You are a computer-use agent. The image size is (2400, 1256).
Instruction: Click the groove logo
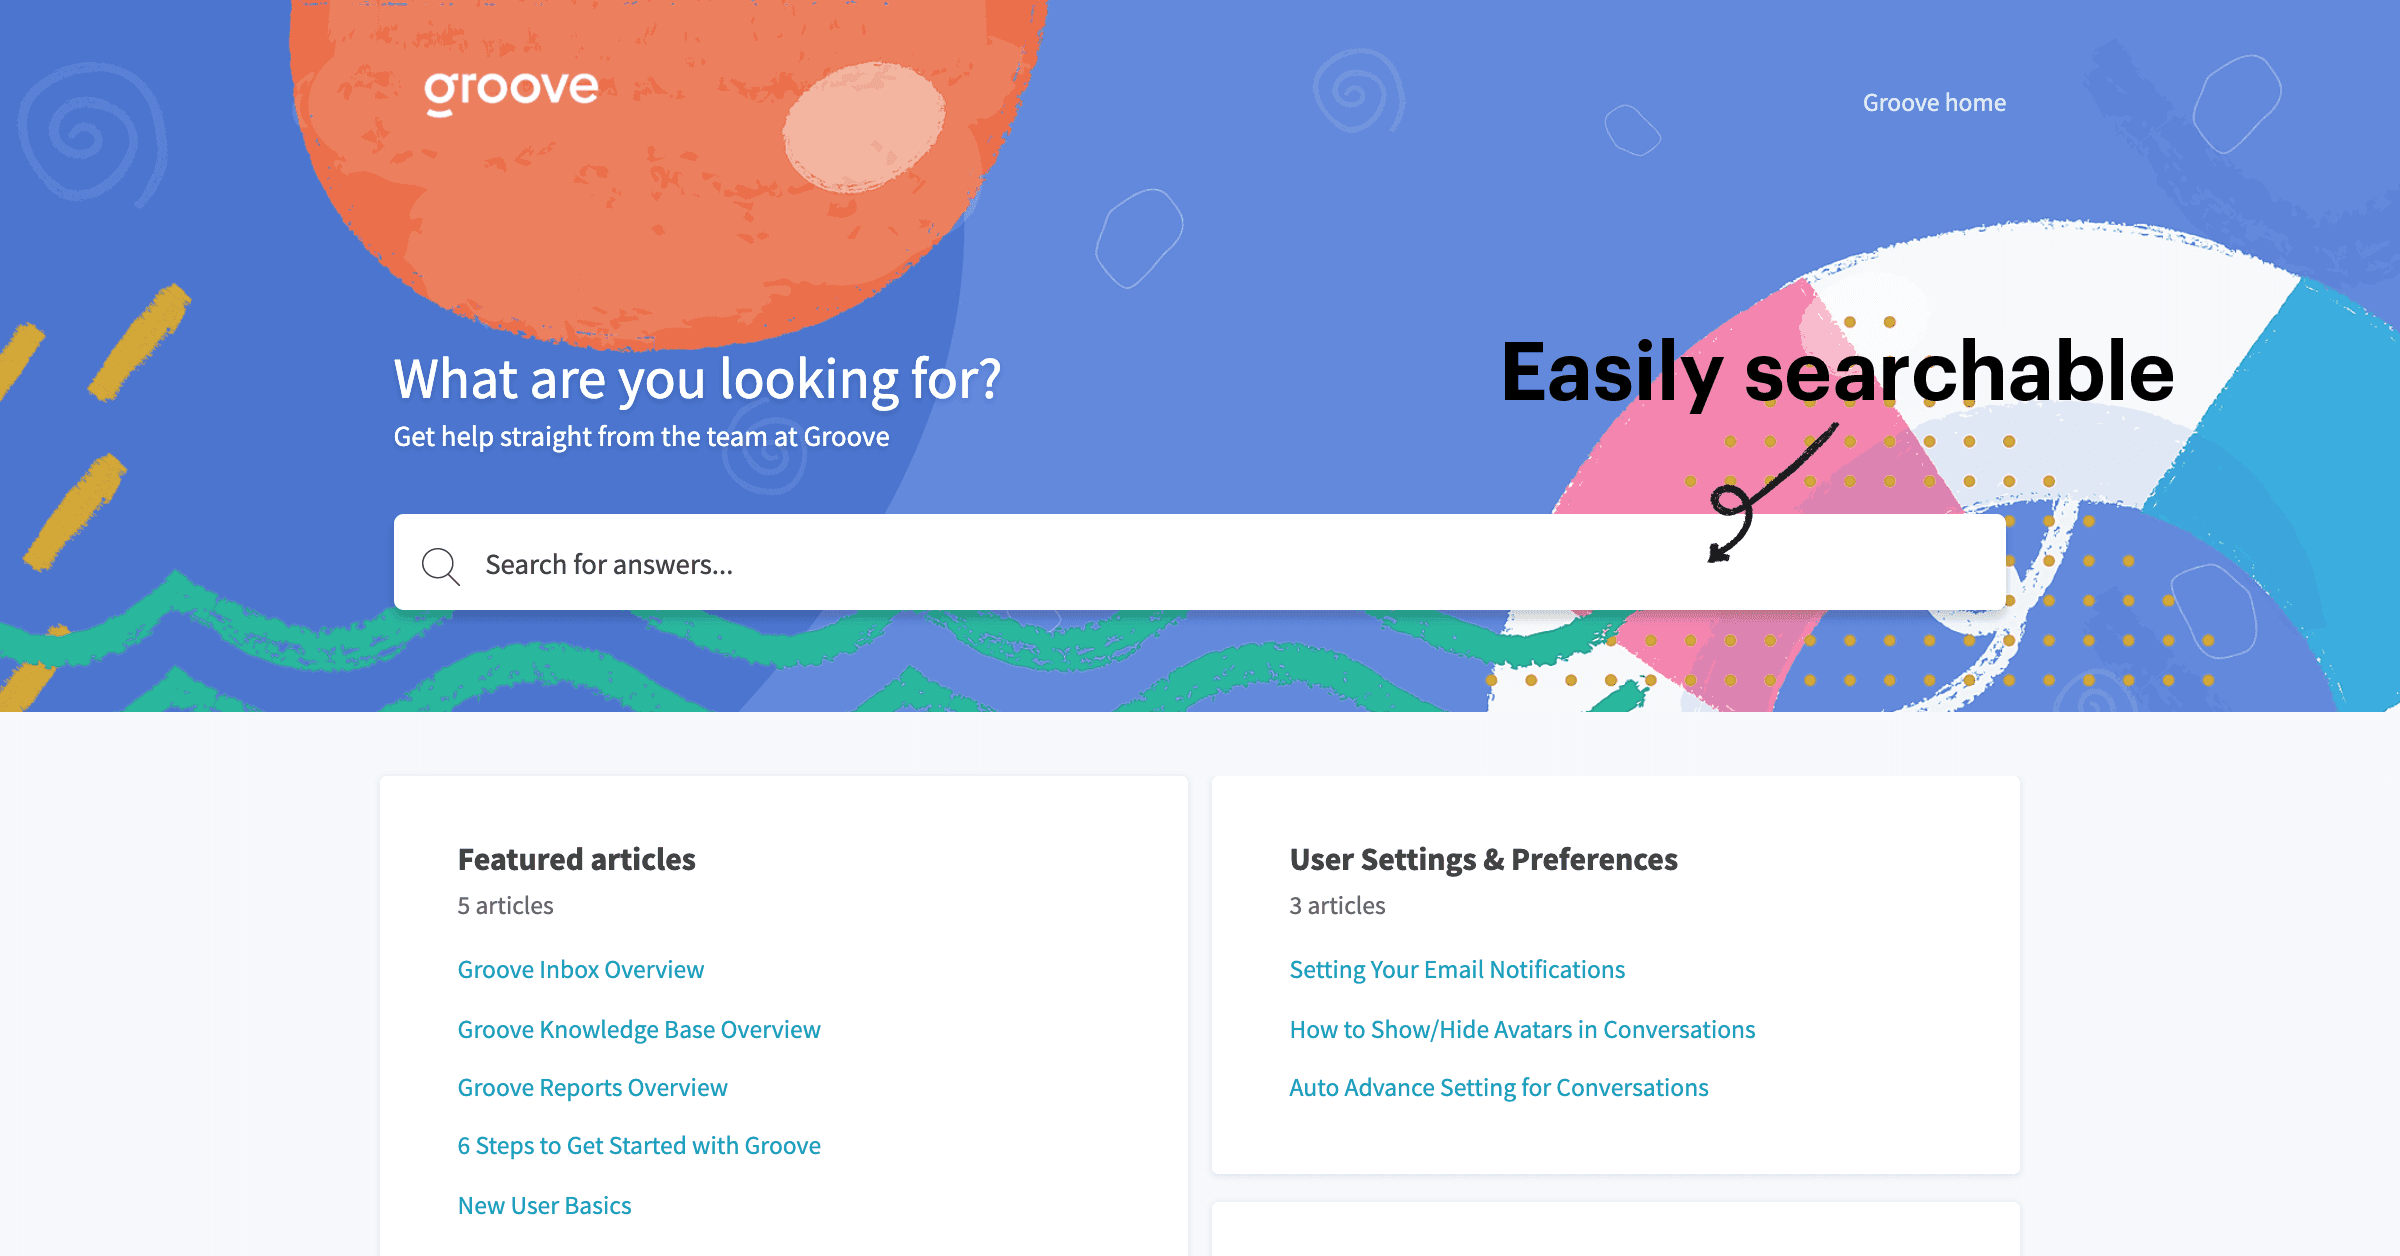point(511,91)
